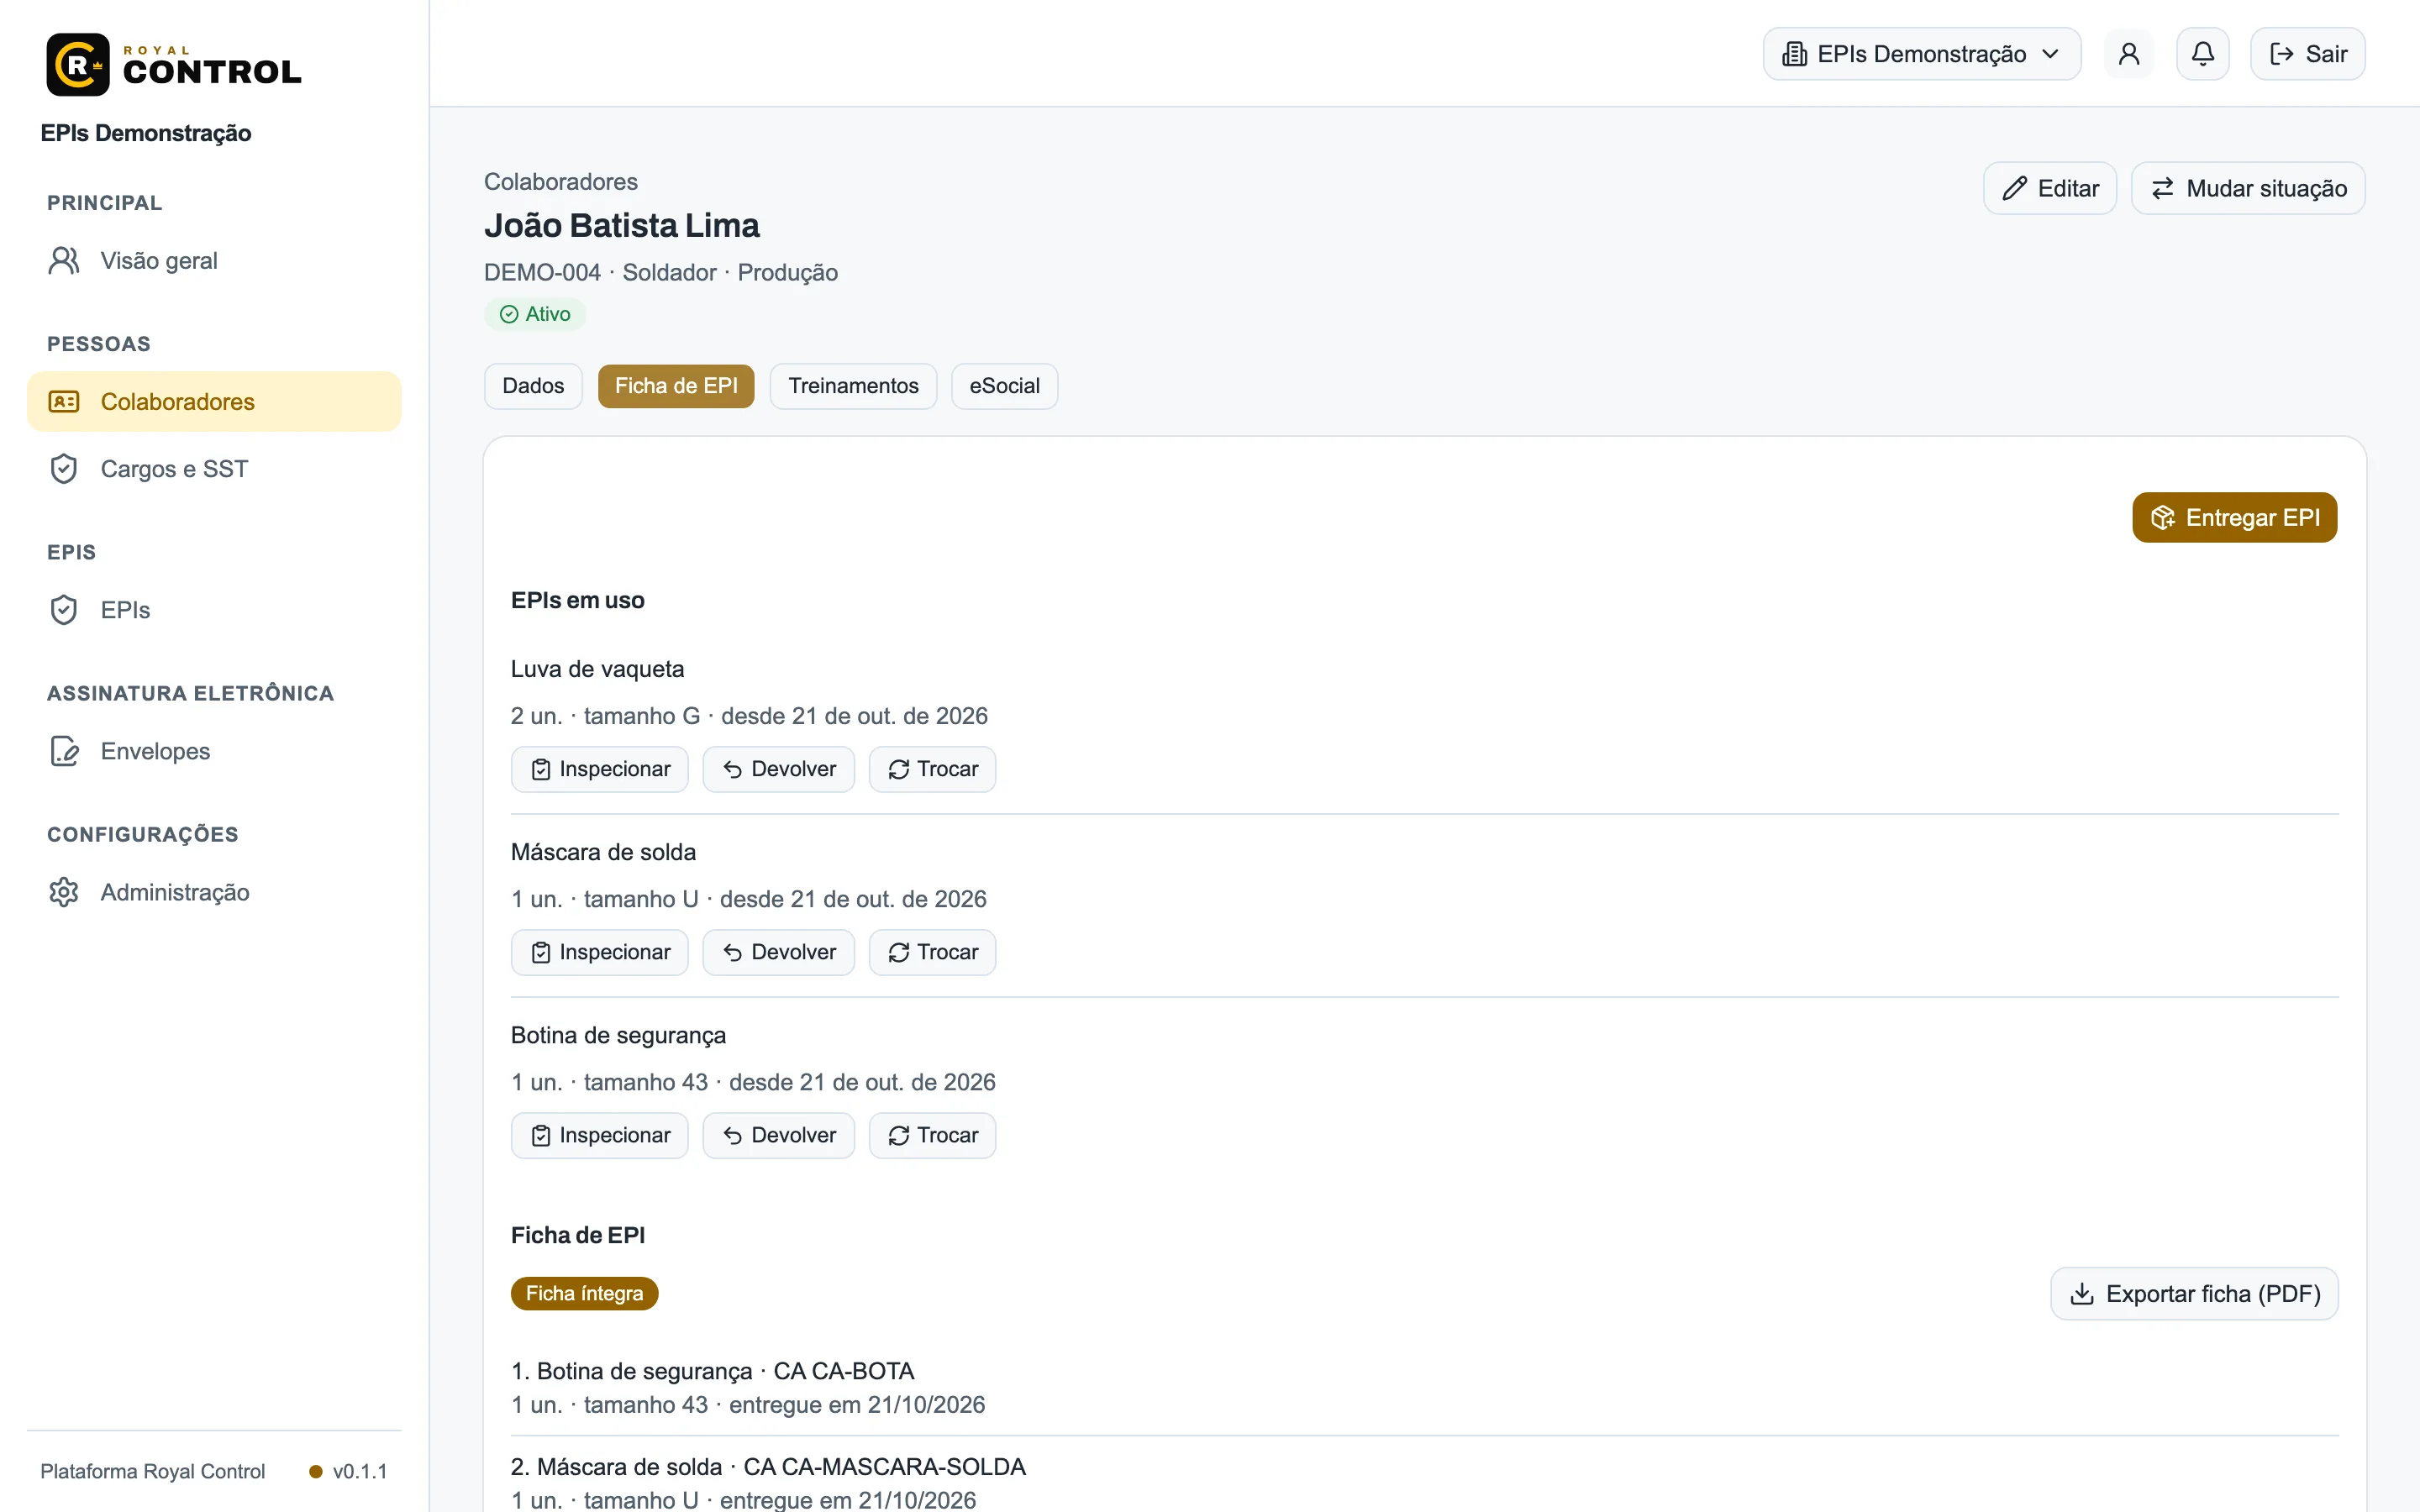
Task: Devolver the Botina de segurança
Action: [778, 1135]
